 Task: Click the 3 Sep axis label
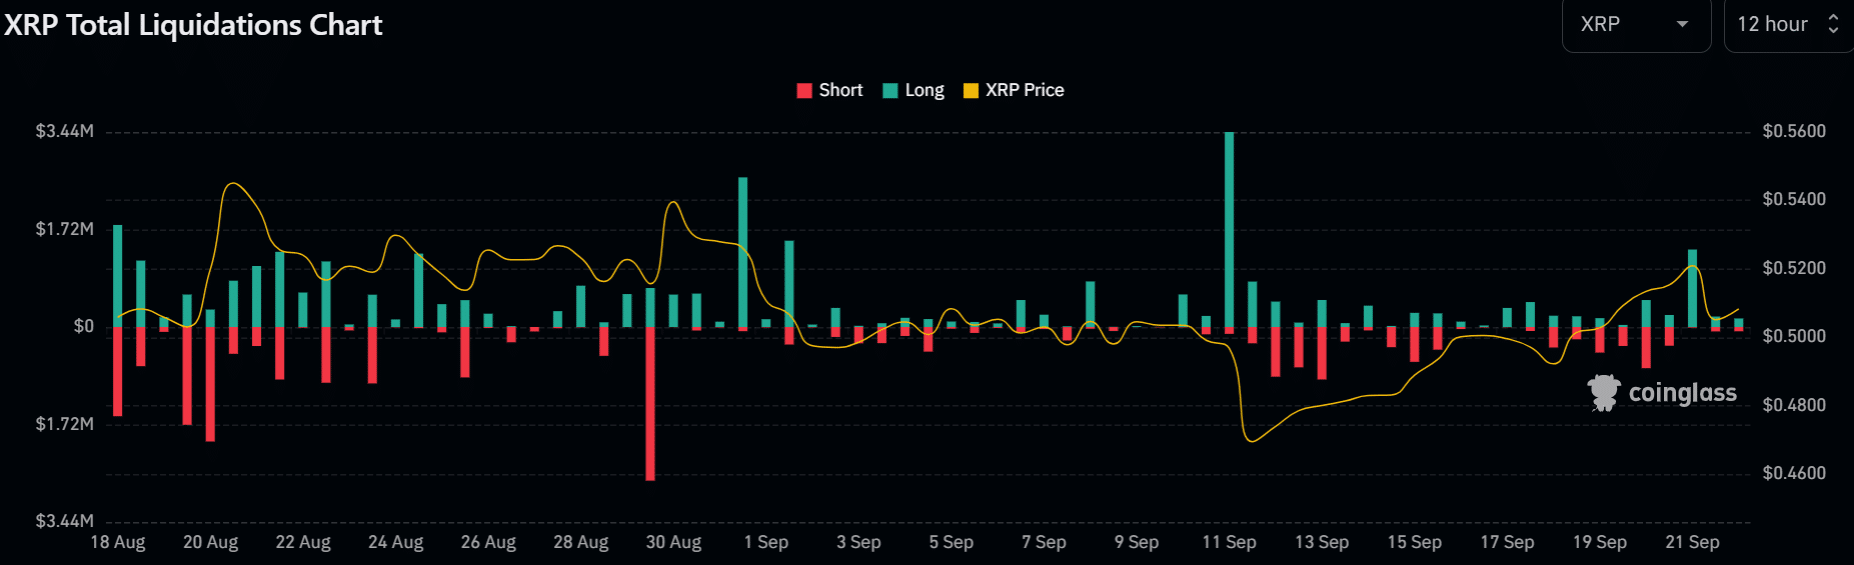pyautogui.click(x=859, y=542)
